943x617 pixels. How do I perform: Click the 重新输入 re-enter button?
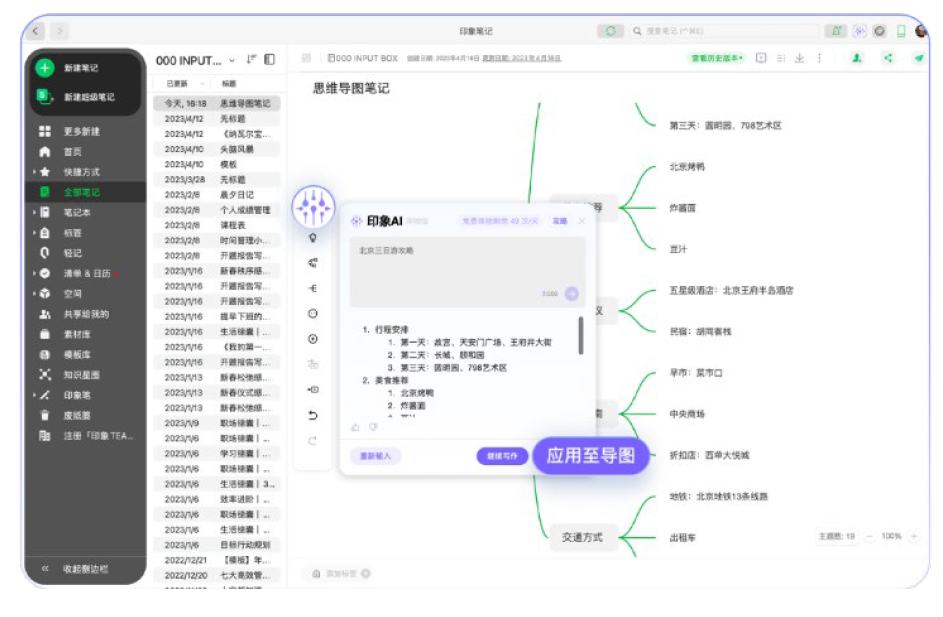375,456
